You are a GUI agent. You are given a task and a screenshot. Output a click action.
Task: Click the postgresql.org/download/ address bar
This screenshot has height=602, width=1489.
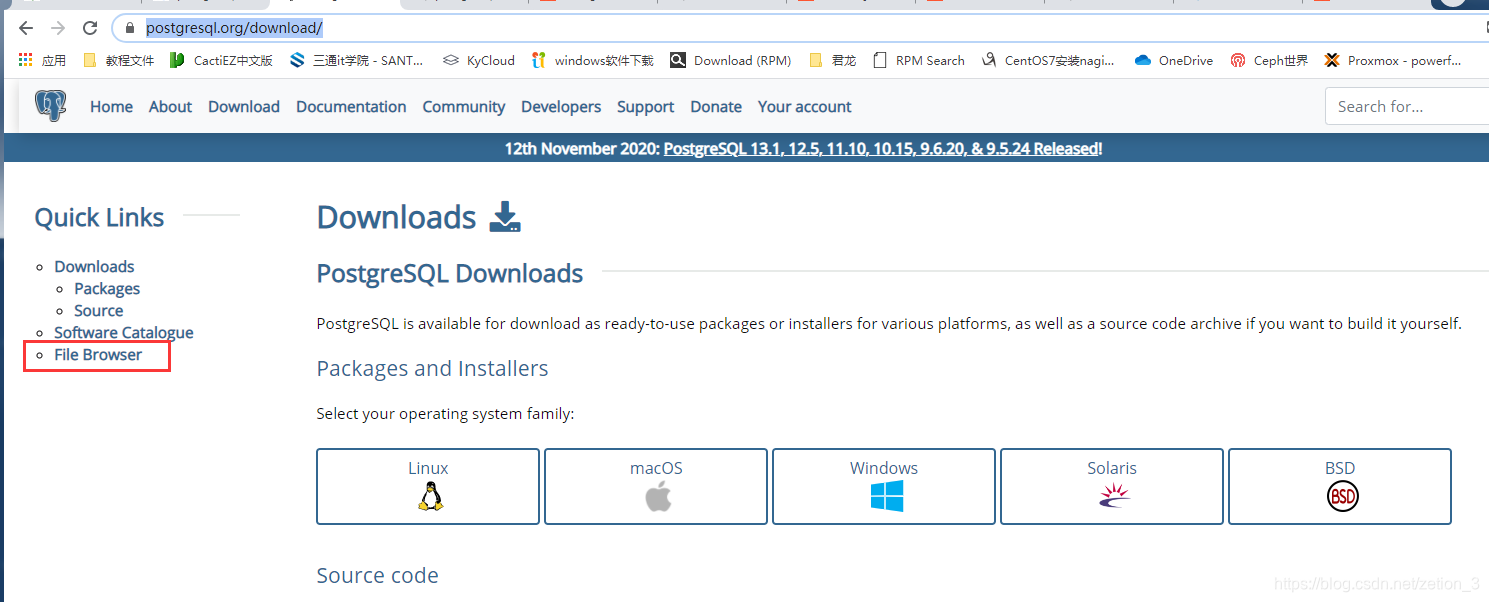(800, 28)
